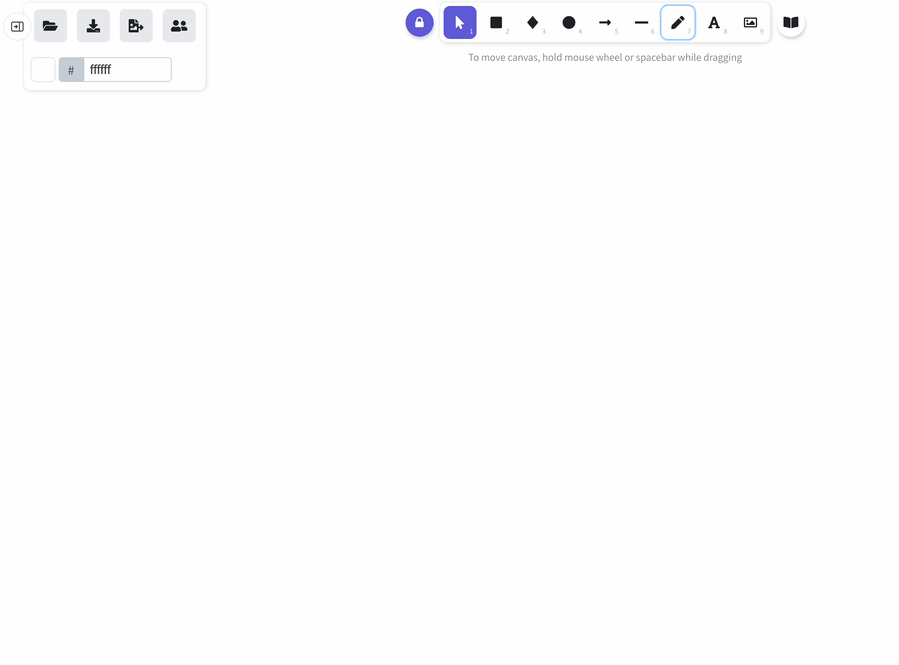Select the Rectangle tool
This screenshot has width=899, height=665.
pos(496,22)
